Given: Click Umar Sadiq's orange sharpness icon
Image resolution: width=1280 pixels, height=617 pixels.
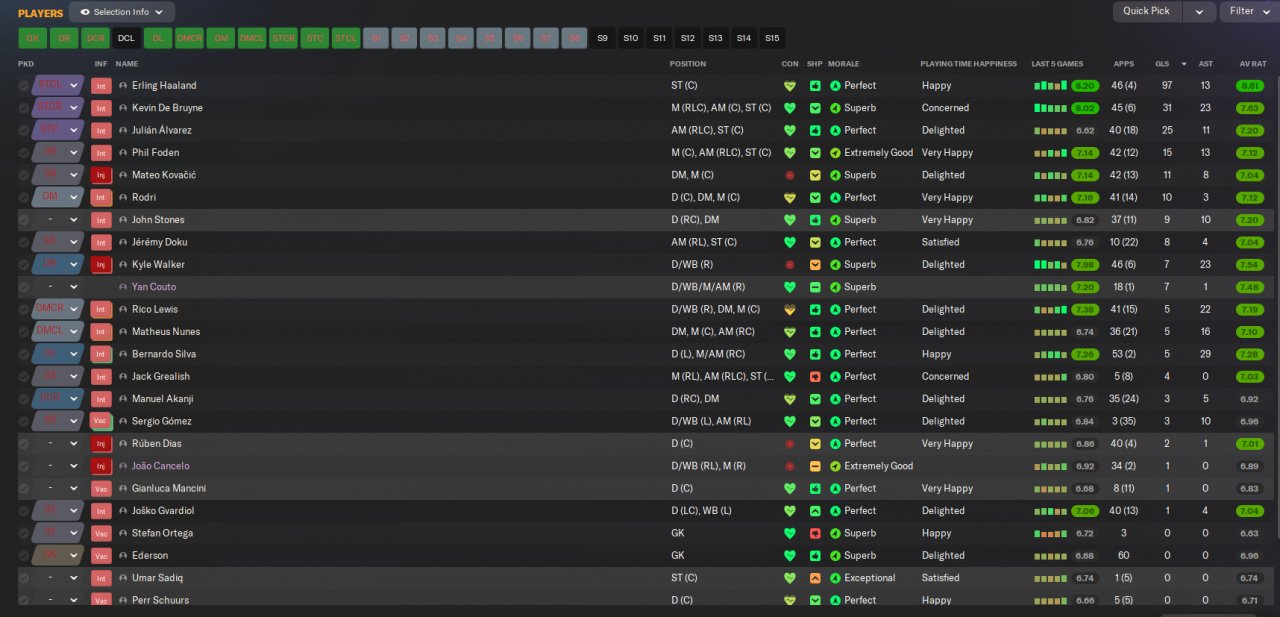Looking at the screenshot, I should coord(815,578).
